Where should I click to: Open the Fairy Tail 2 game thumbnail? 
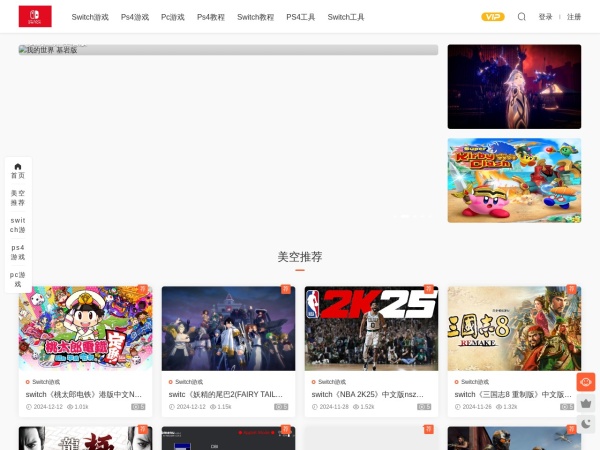click(228, 328)
